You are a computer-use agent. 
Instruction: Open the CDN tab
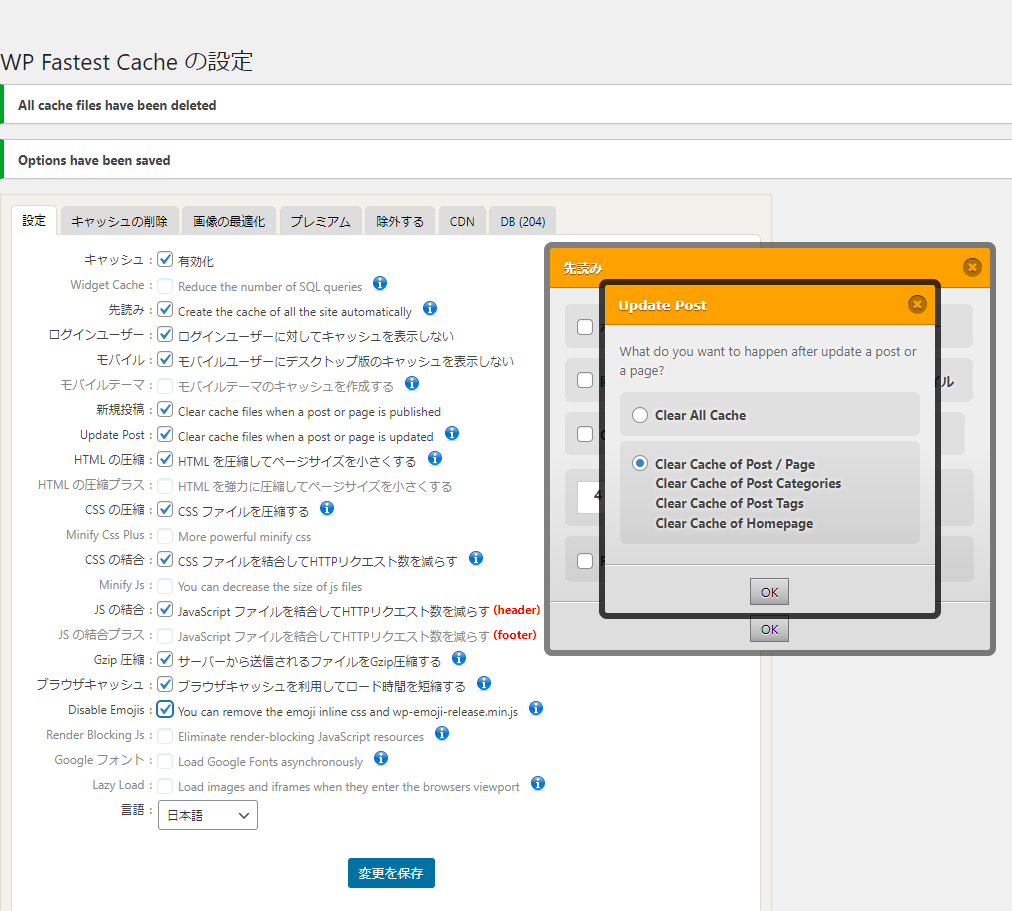tap(462, 221)
